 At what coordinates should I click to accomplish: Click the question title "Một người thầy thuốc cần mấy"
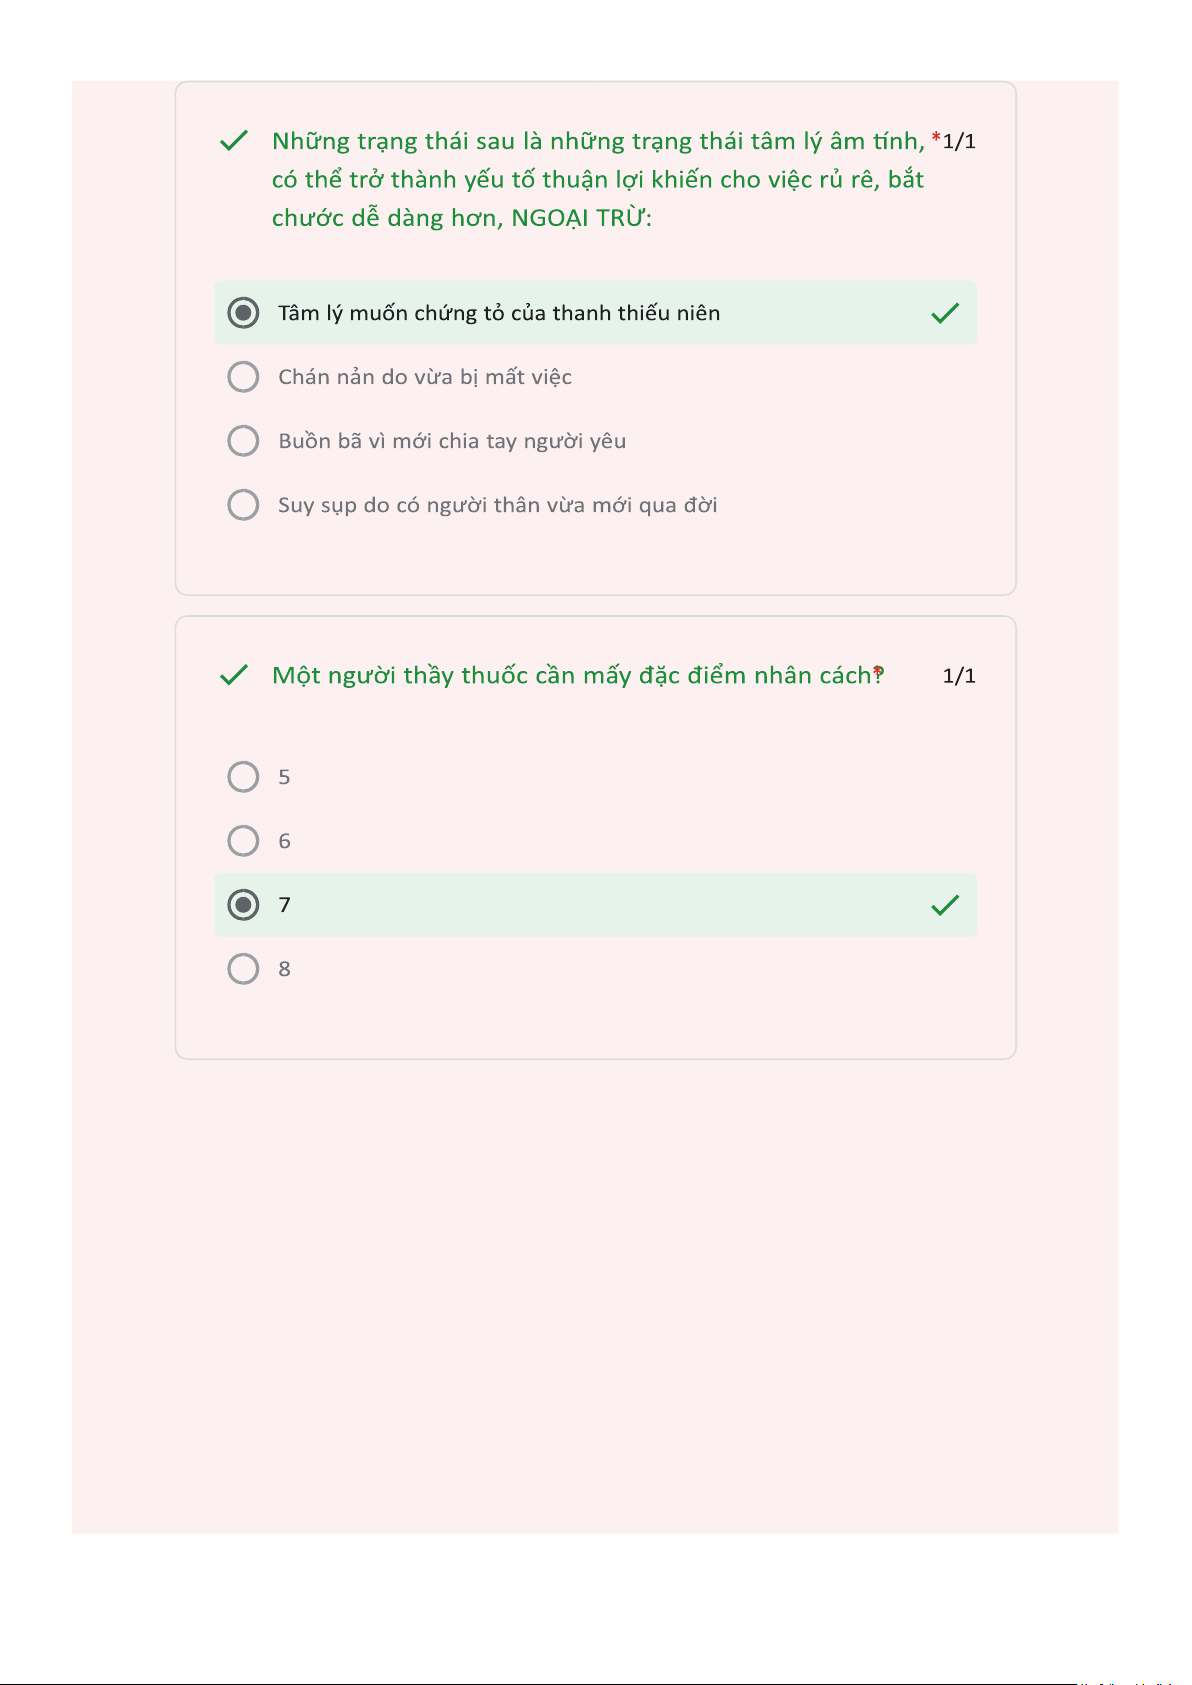[576, 676]
